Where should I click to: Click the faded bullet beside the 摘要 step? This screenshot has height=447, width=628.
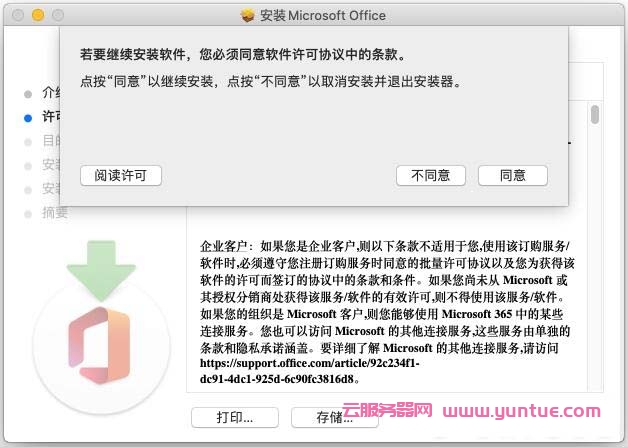coord(28,214)
